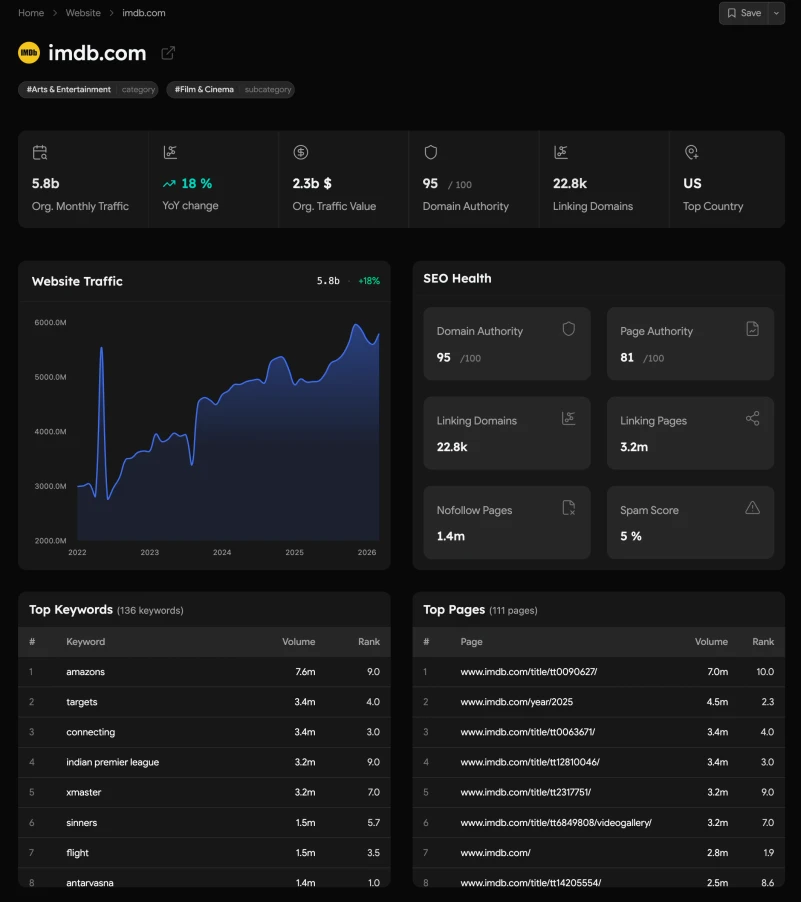Open the www.imdb.com/ homepage row

(x=598, y=853)
